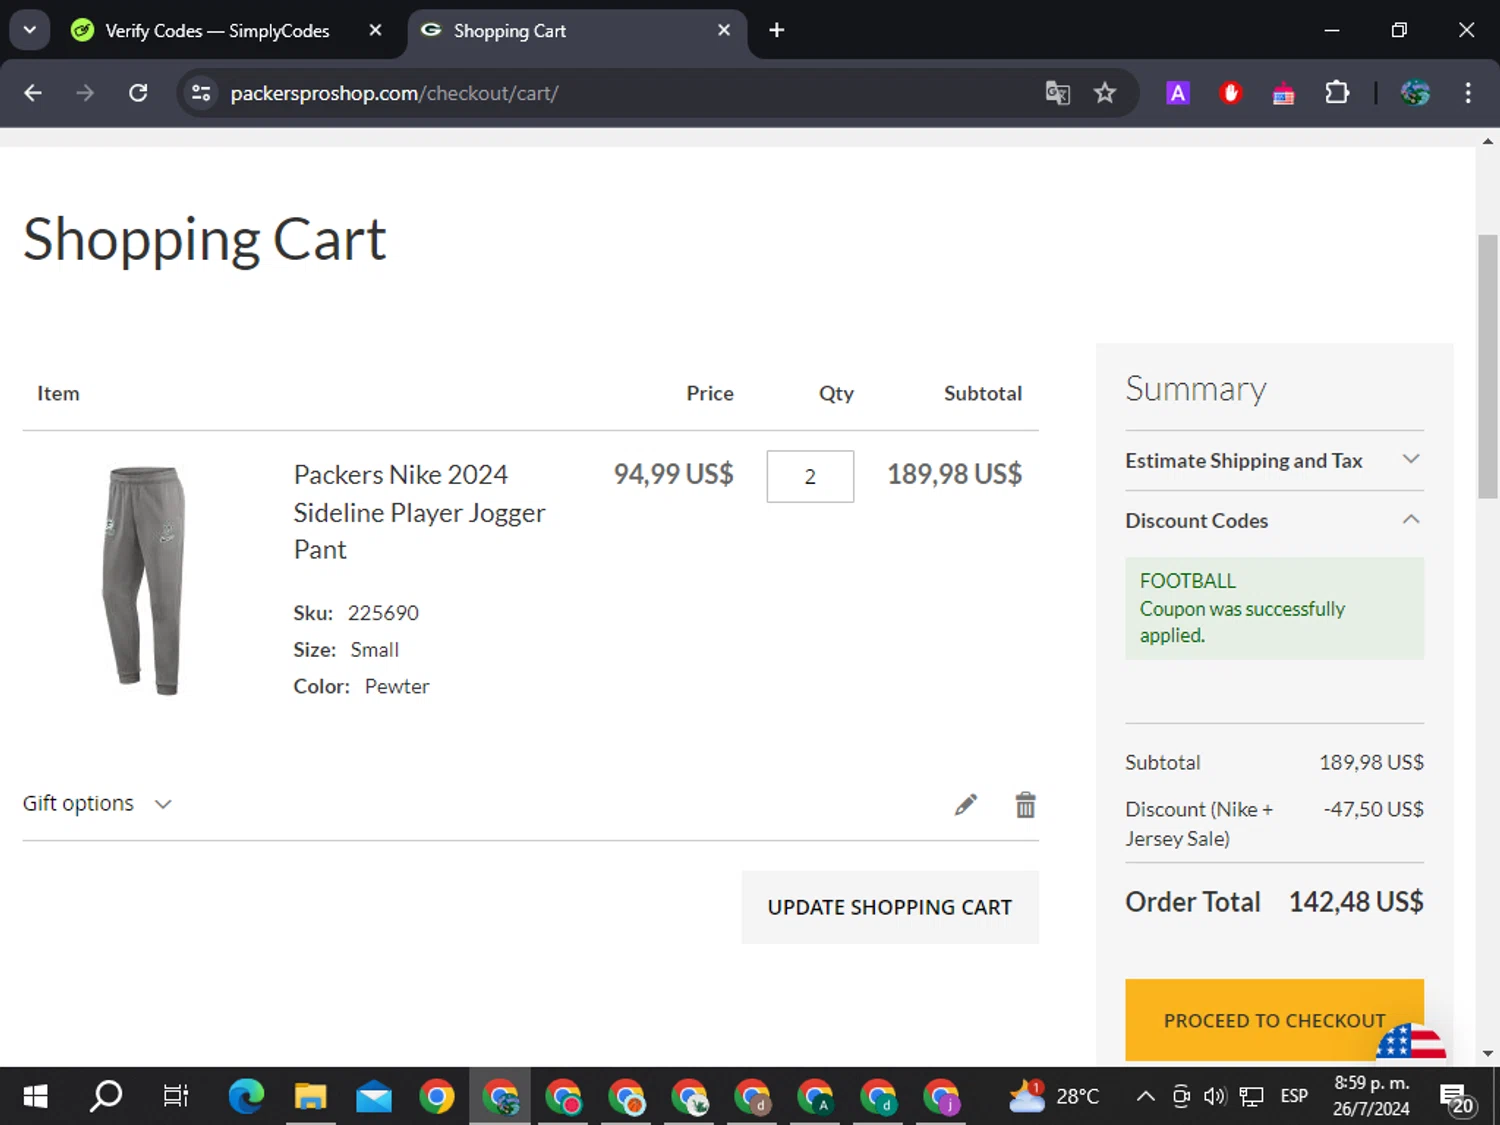Click the browser forward arrow
The image size is (1500, 1125).
point(85,93)
